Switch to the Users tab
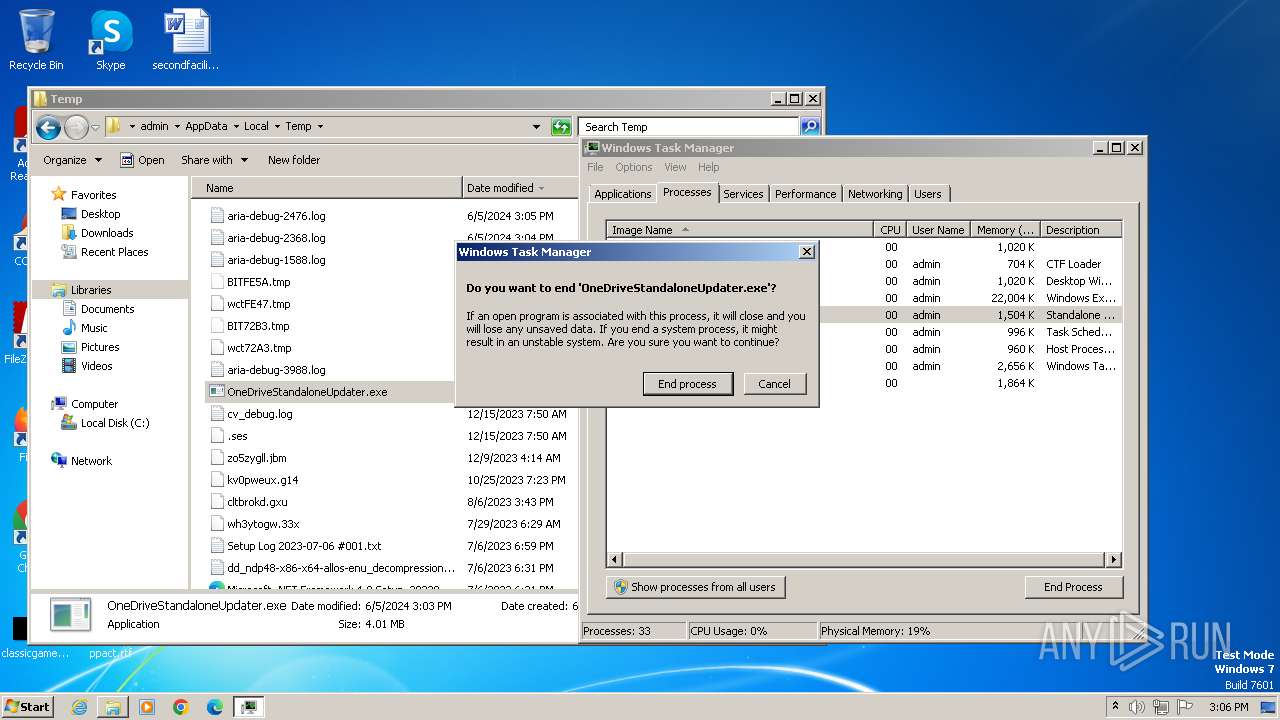The height and width of the screenshot is (720, 1280). click(928, 194)
